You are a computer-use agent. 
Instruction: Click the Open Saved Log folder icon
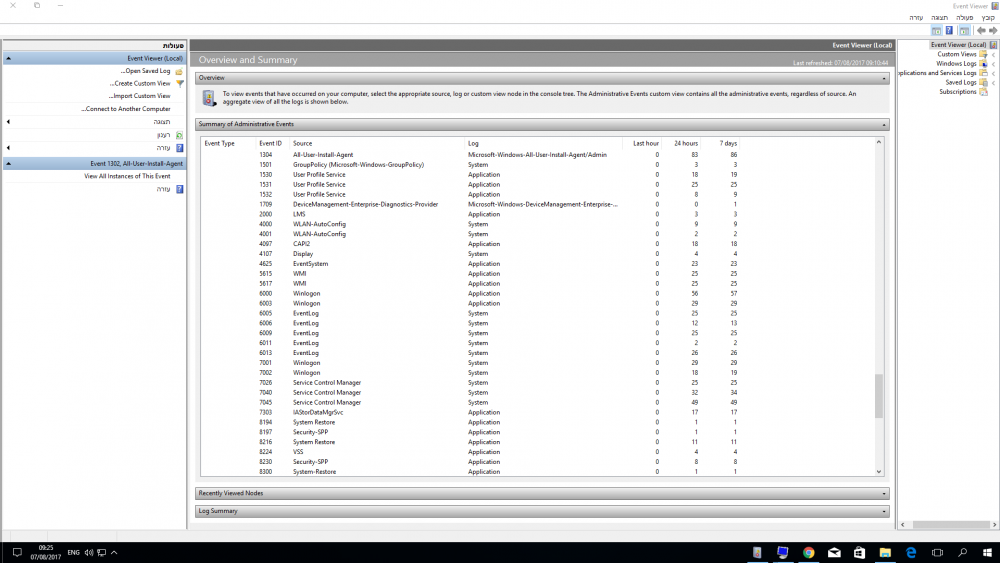[x=179, y=71]
